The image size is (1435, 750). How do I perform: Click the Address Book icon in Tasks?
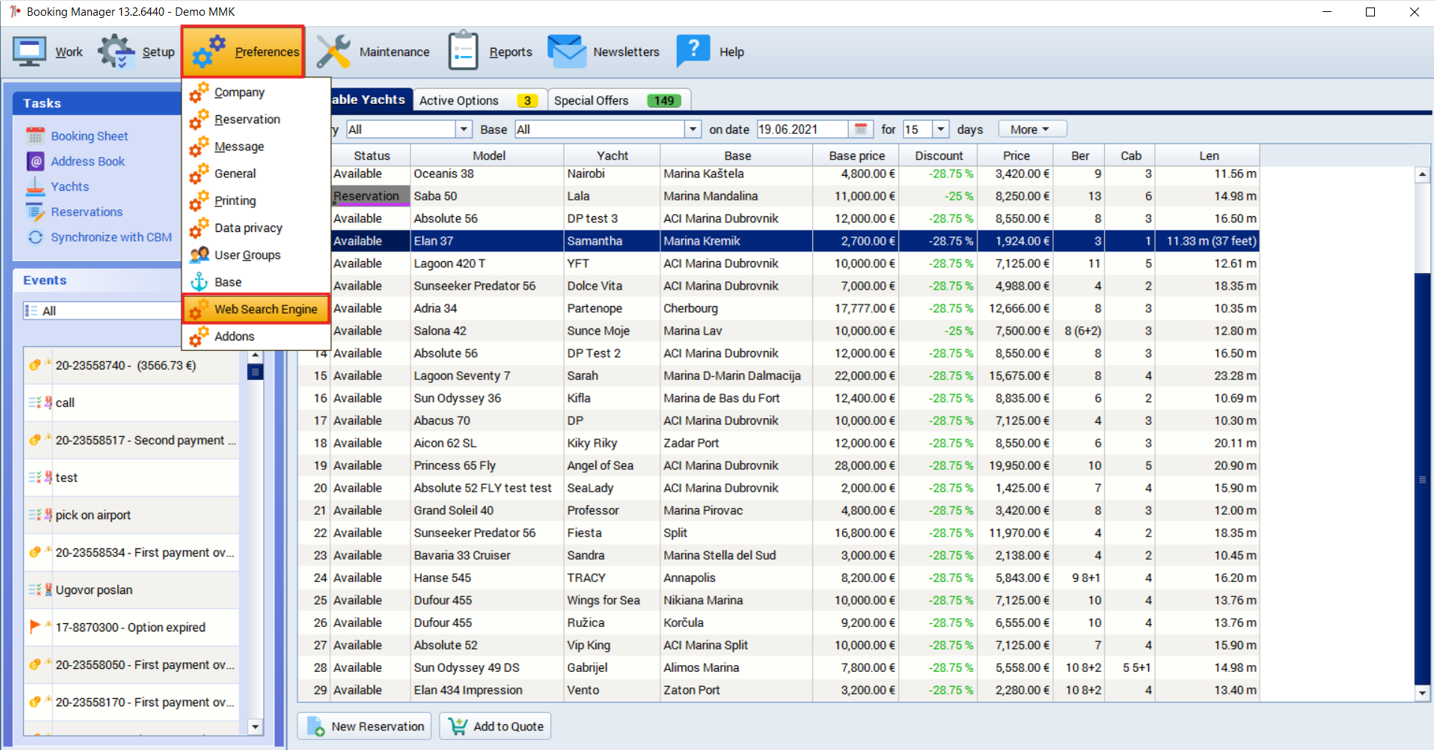(x=35, y=161)
